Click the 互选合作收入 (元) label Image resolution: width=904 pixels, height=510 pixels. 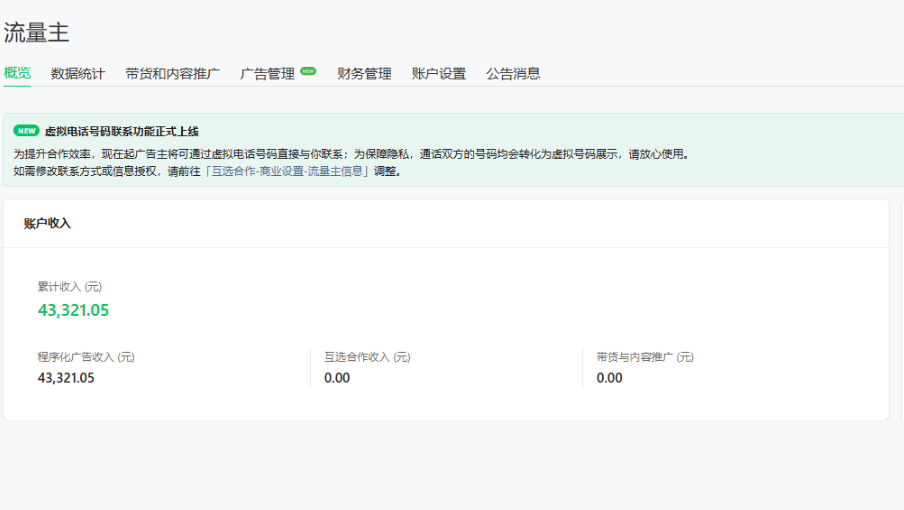367,357
